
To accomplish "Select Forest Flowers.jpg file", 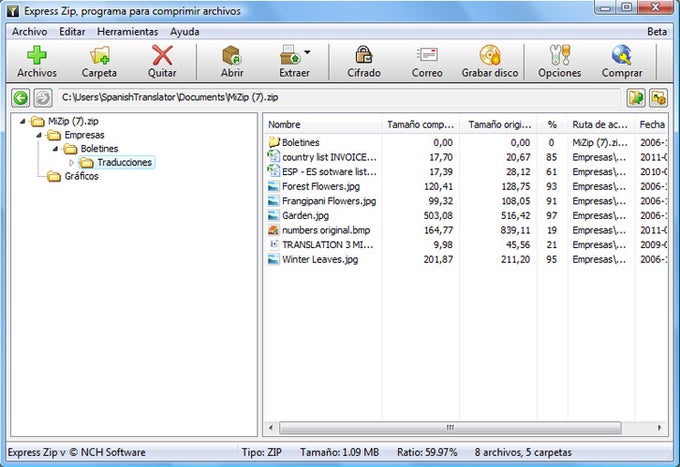I will click(466, 186).
